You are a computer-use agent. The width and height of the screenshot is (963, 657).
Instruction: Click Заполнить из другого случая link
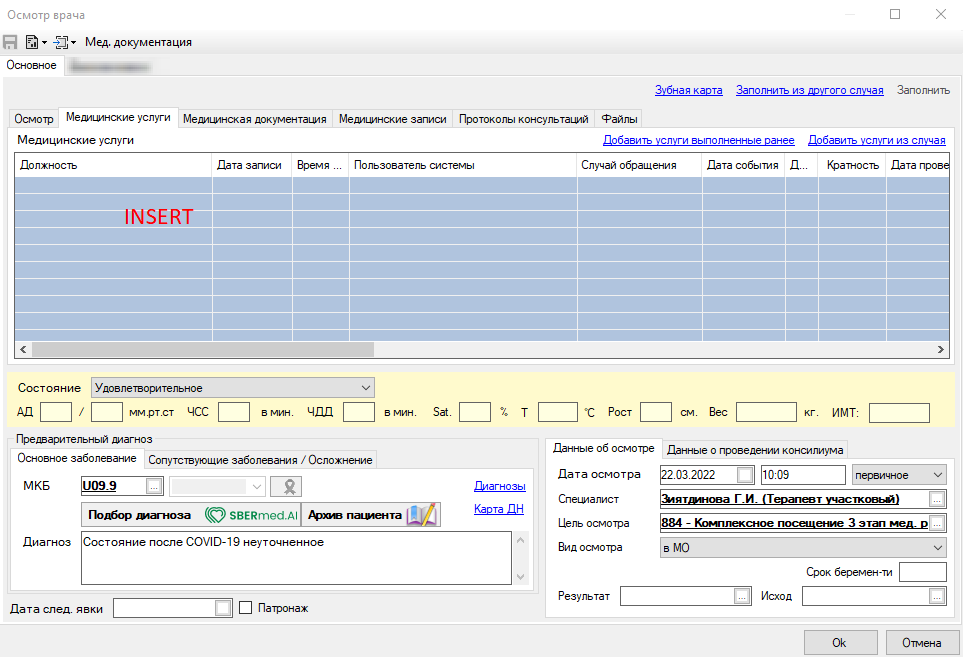[x=809, y=90]
